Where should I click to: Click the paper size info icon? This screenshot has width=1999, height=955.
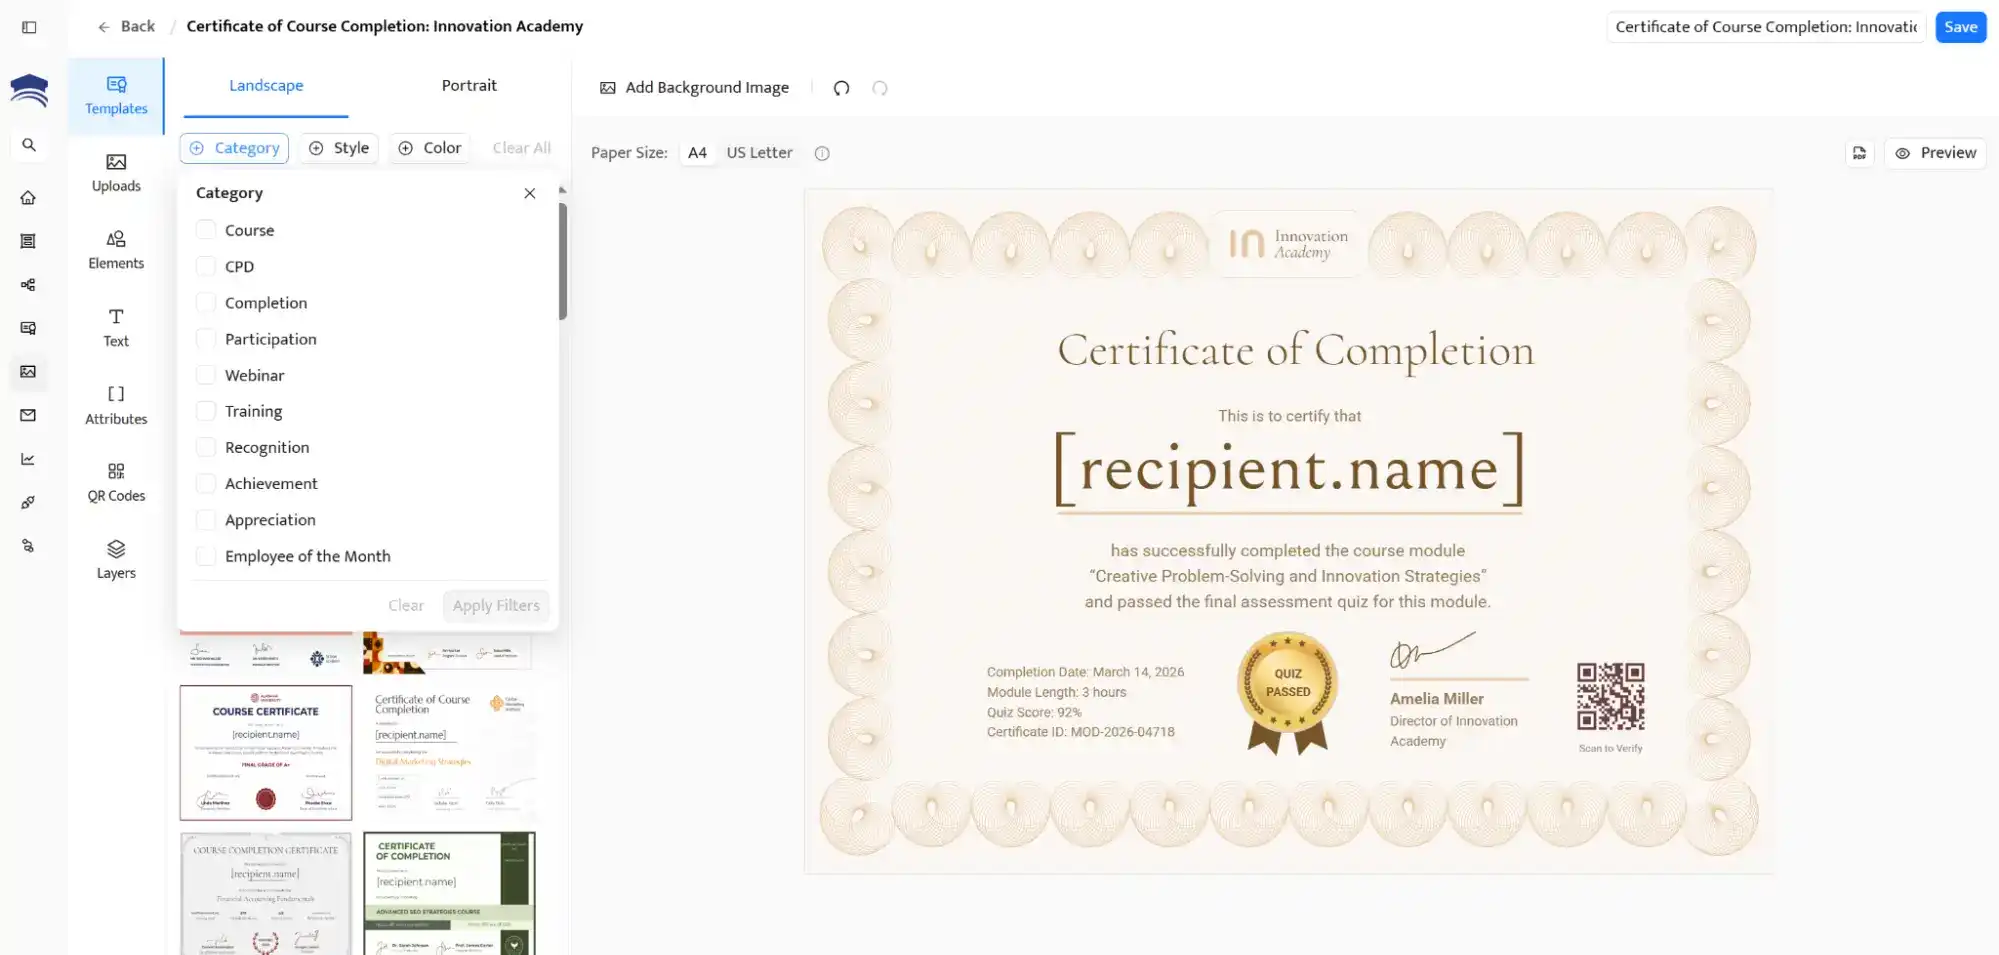coord(821,153)
